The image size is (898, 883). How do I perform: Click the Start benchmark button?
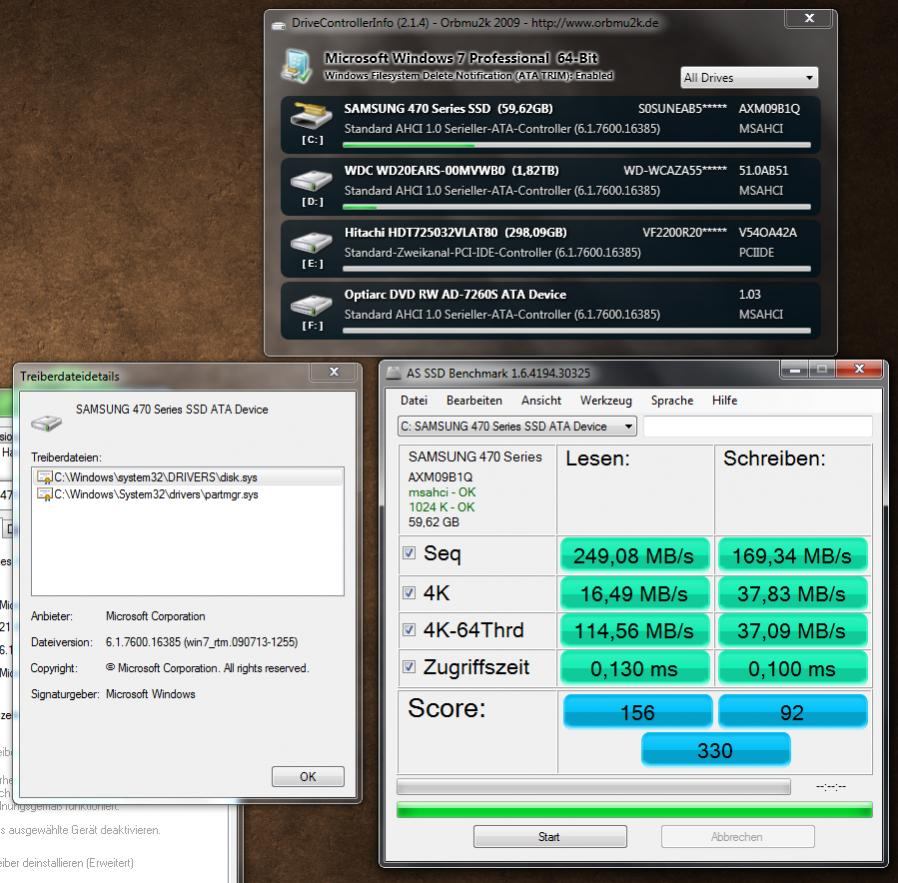click(550, 837)
